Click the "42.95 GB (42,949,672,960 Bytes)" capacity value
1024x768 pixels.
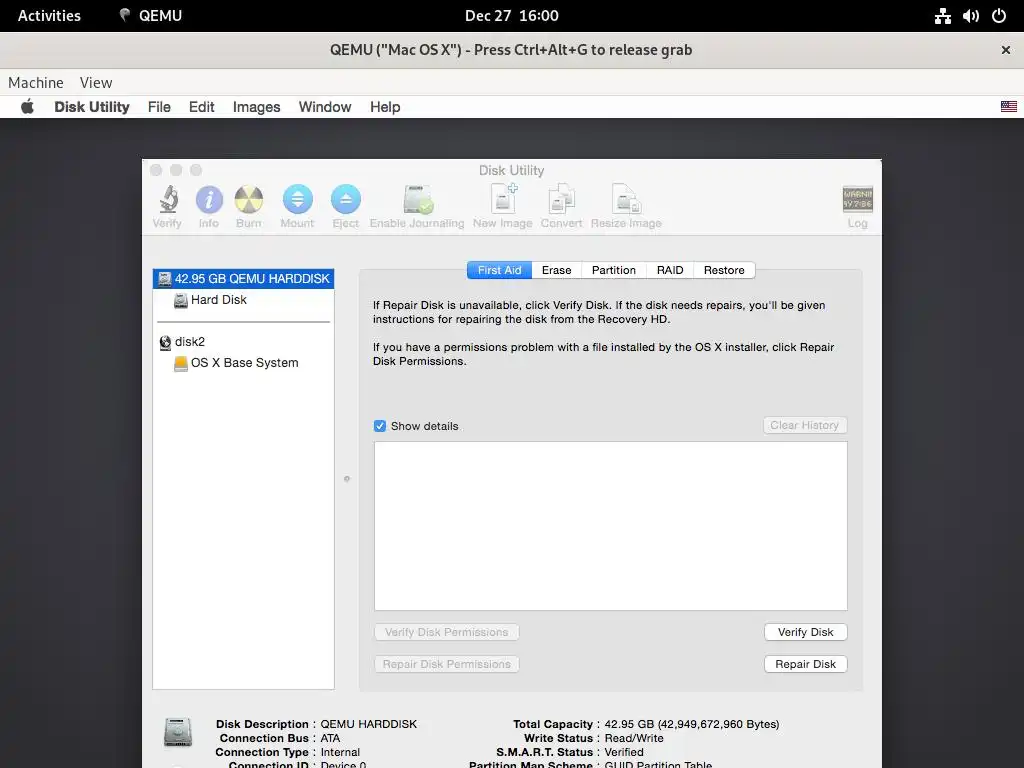(692, 724)
